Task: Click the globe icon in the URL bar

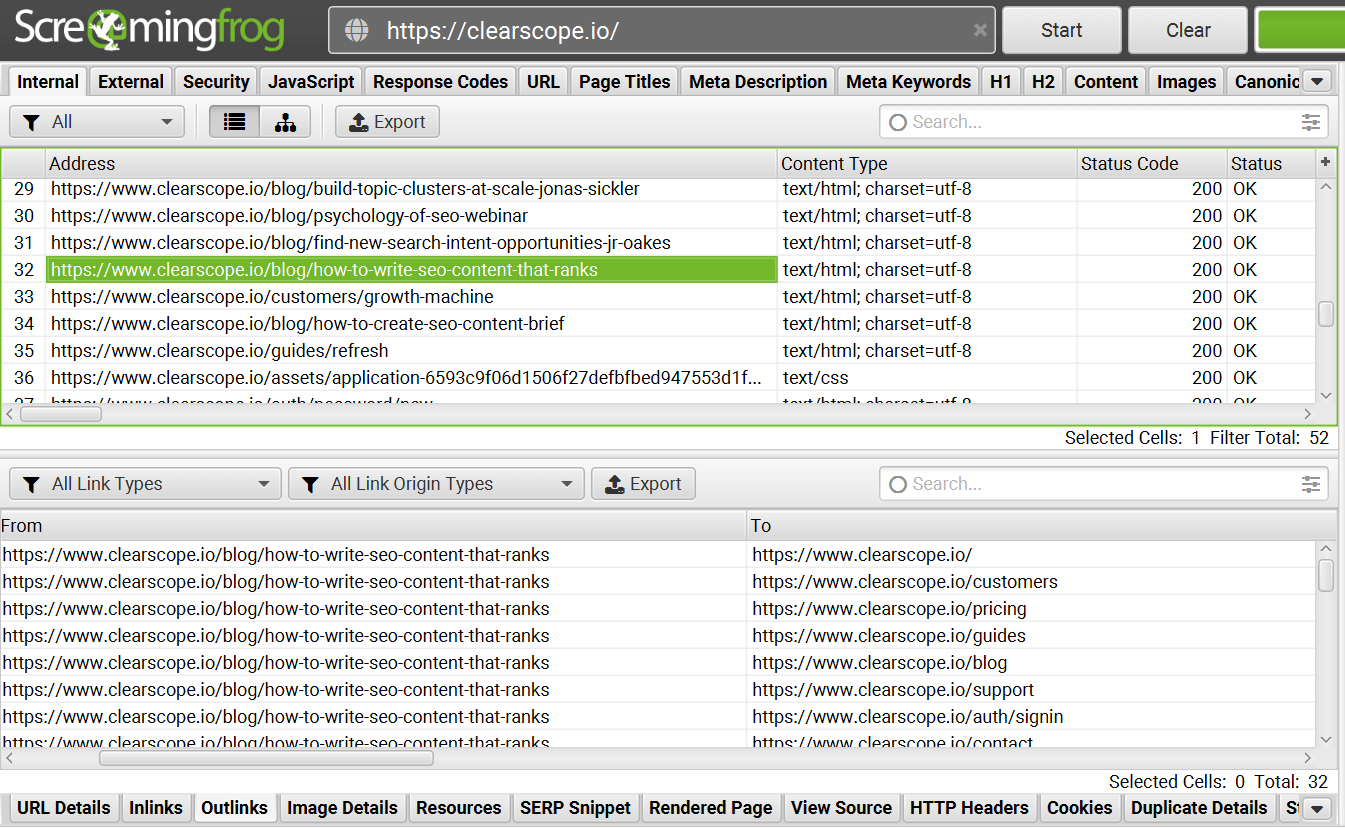Action: point(356,30)
